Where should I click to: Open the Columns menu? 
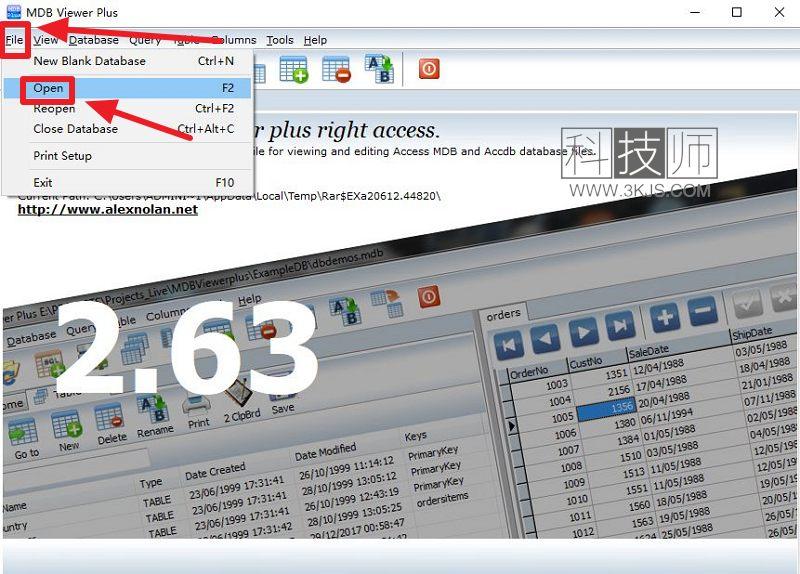tap(233, 40)
